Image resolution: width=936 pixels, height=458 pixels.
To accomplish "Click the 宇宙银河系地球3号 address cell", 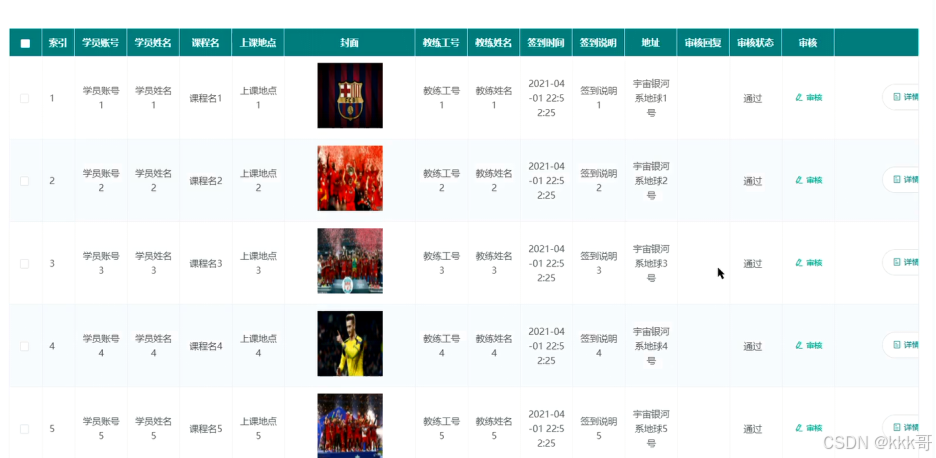I will [651, 263].
